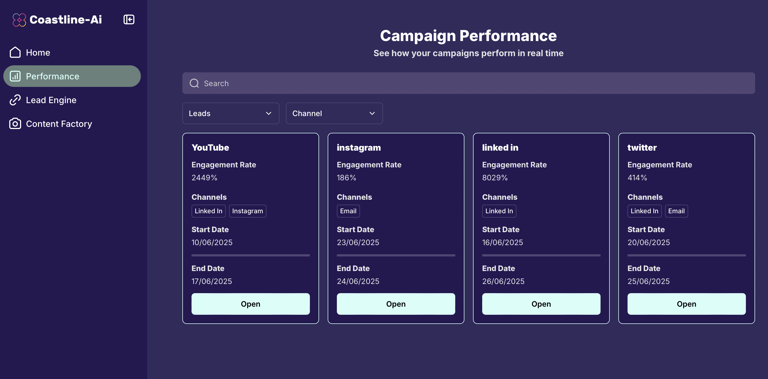
Task: Click end date 26/06/2025
Action: (x=504, y=282)
